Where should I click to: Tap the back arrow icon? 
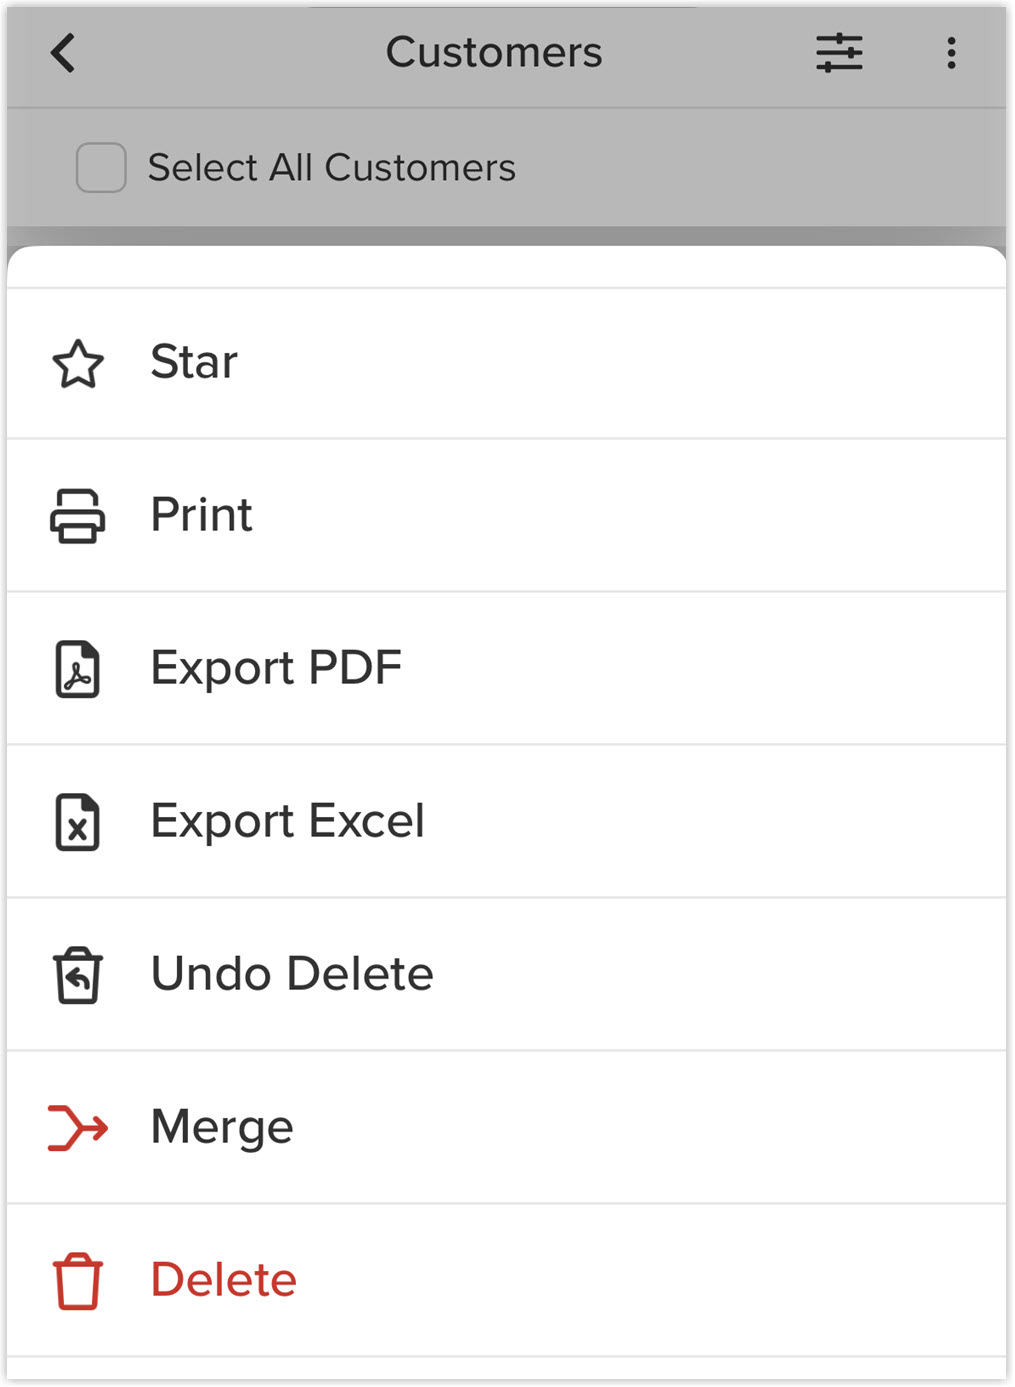[x=63, y=53]
